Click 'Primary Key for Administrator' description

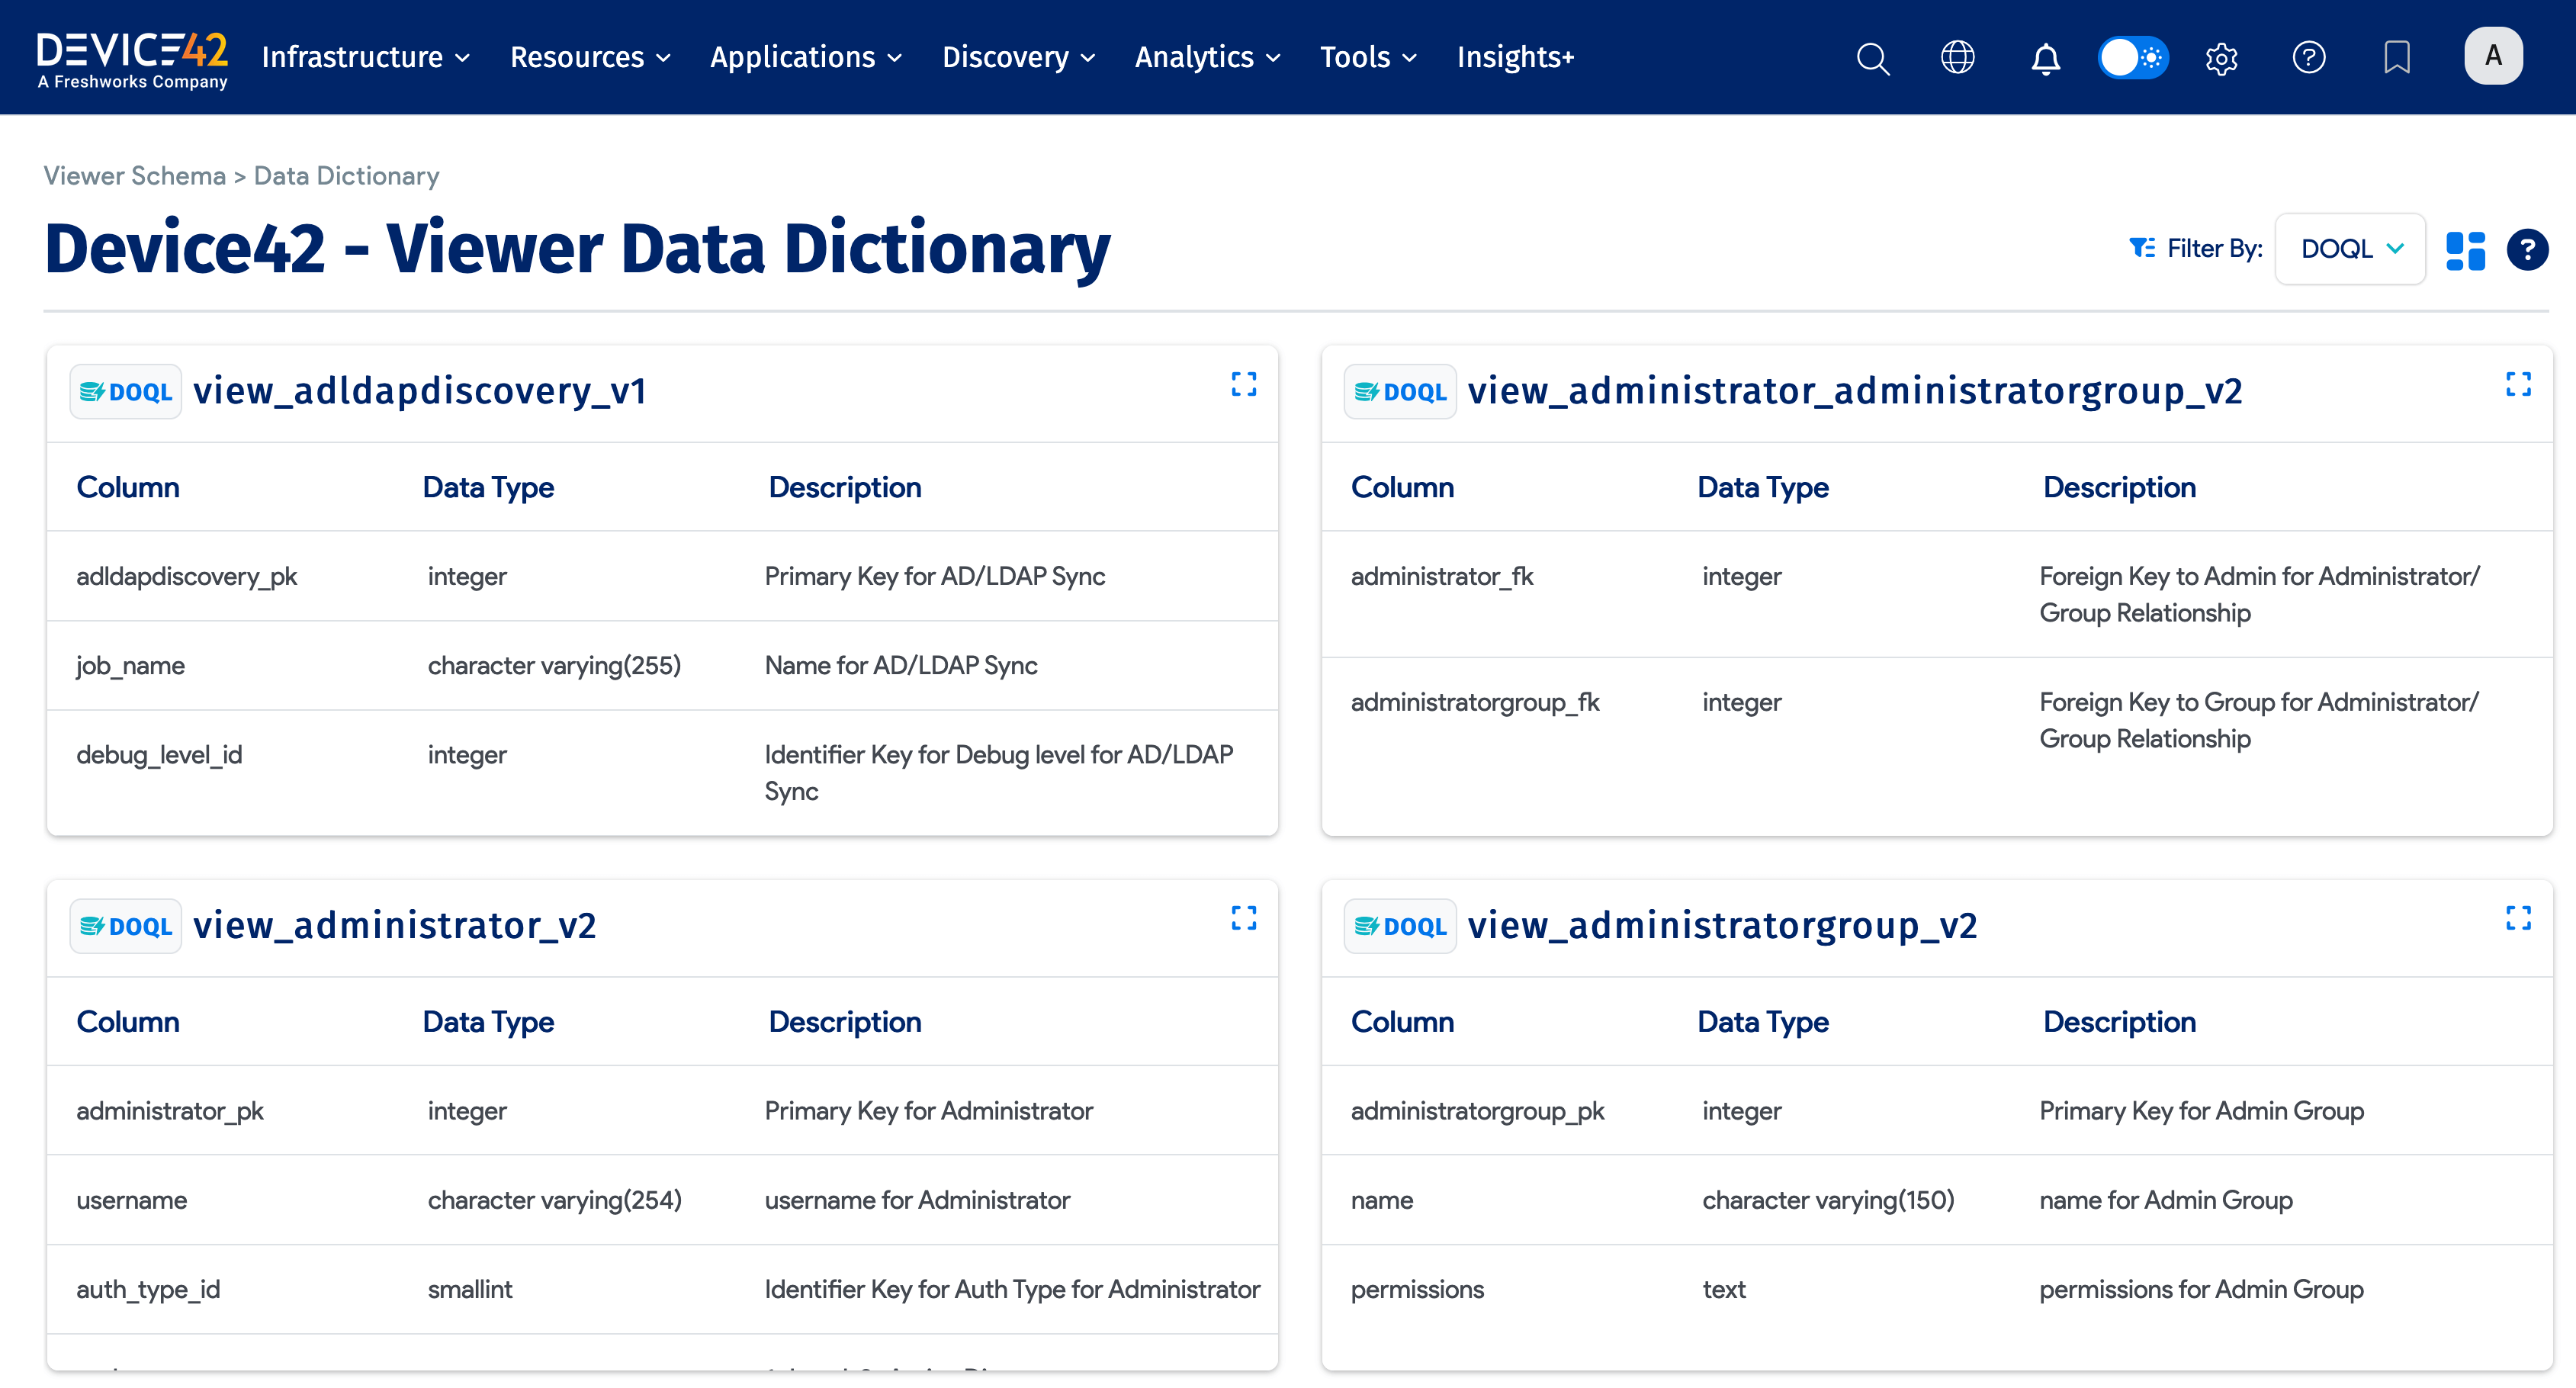[x=928, y=1111]
